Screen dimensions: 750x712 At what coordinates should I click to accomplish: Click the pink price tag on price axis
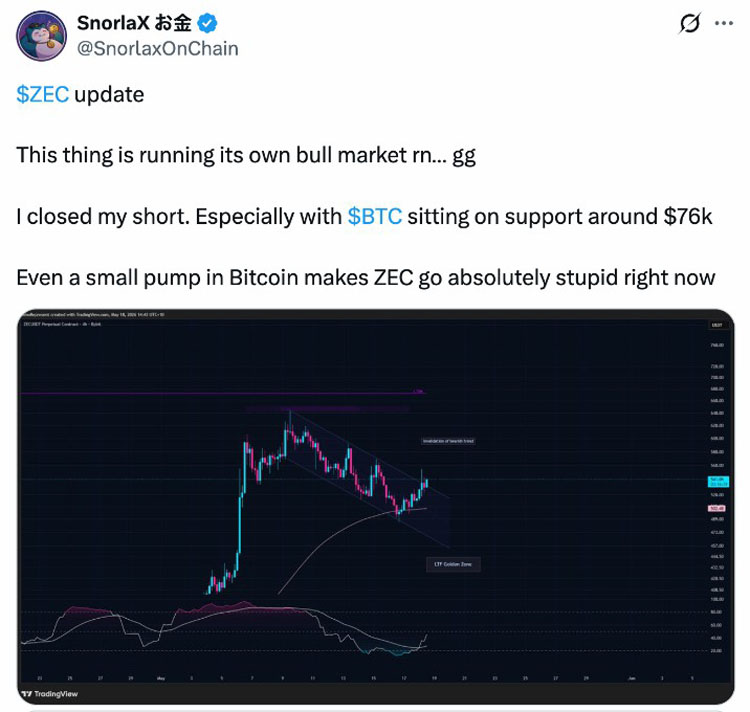click(x=717, y=508)
